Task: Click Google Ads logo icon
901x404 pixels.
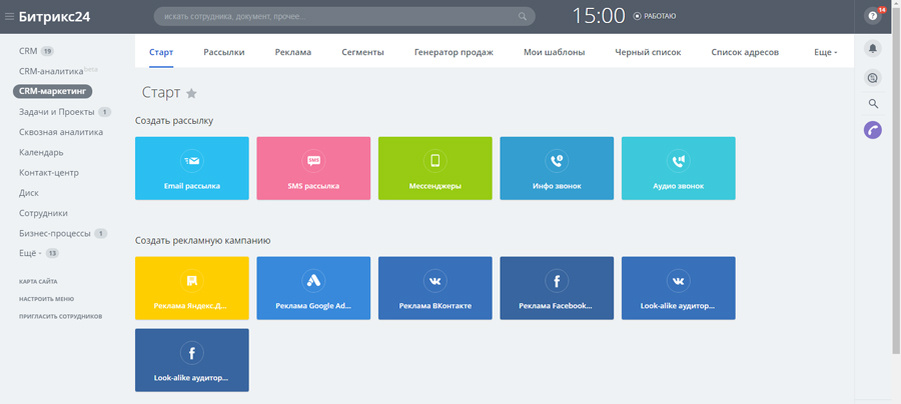Action: (x=314, y=281)
